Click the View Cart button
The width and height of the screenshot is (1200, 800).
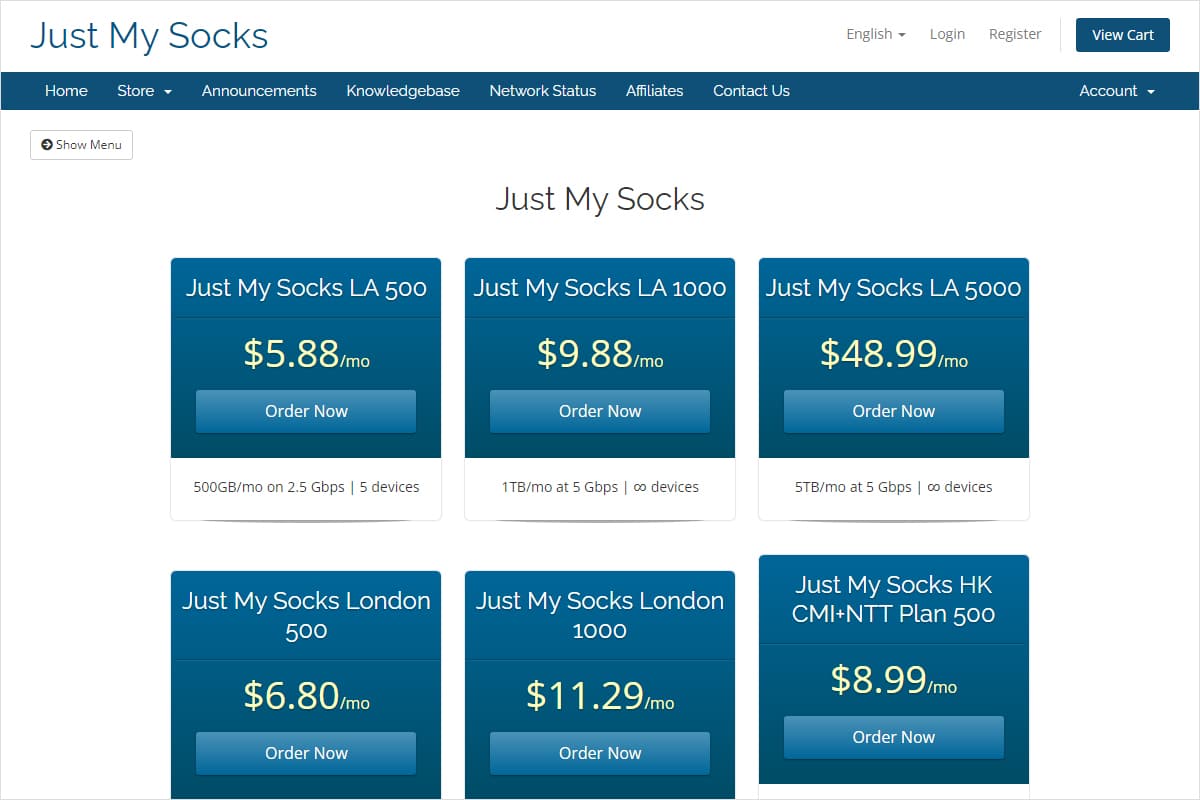click(x=1122, y=34)
